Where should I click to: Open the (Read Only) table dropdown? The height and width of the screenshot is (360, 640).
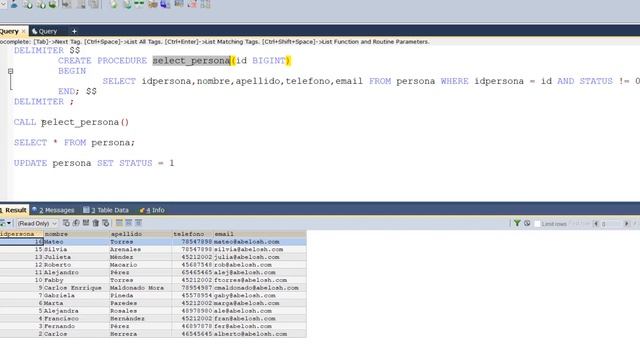click(37, 223)
